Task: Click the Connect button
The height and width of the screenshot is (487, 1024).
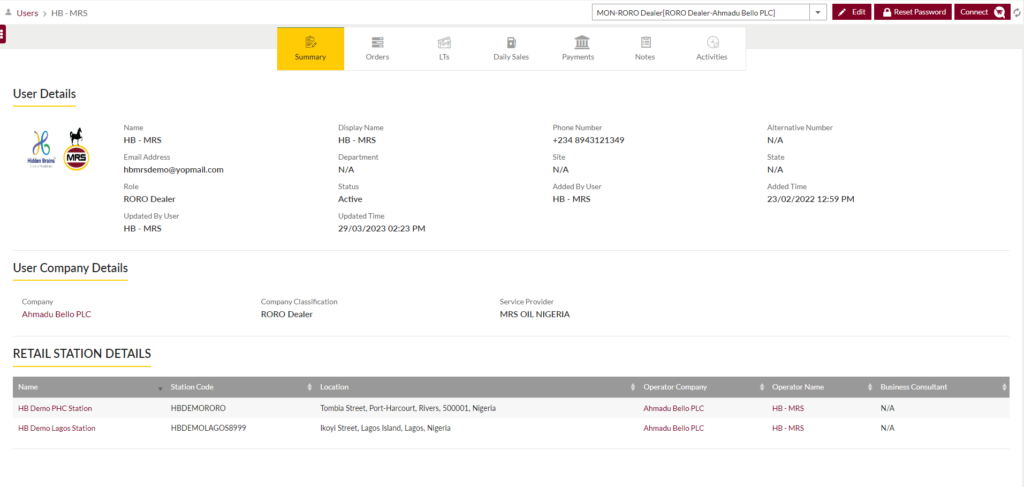Action: coord(982,12)
